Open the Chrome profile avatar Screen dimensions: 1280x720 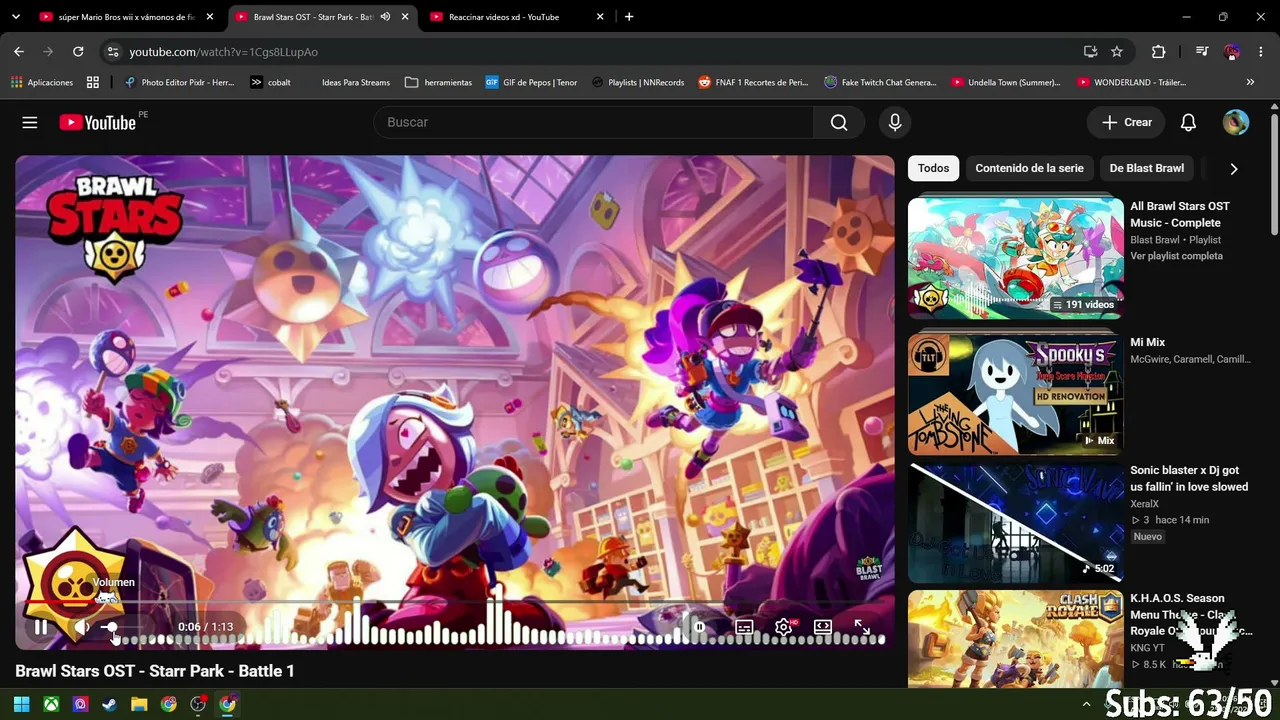(1232, 52)
